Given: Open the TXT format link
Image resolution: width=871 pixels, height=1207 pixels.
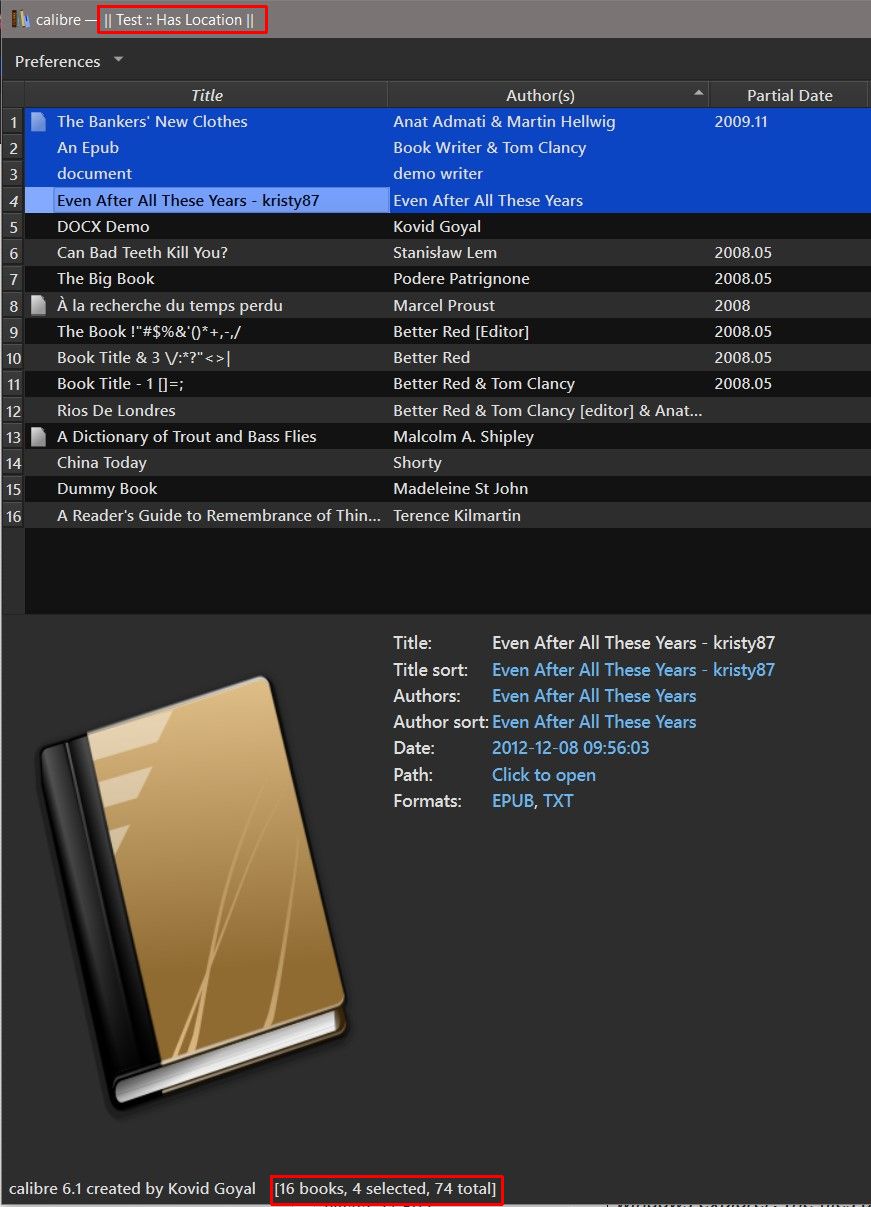Looking at the screenshot, I should [x=558, y=801].
